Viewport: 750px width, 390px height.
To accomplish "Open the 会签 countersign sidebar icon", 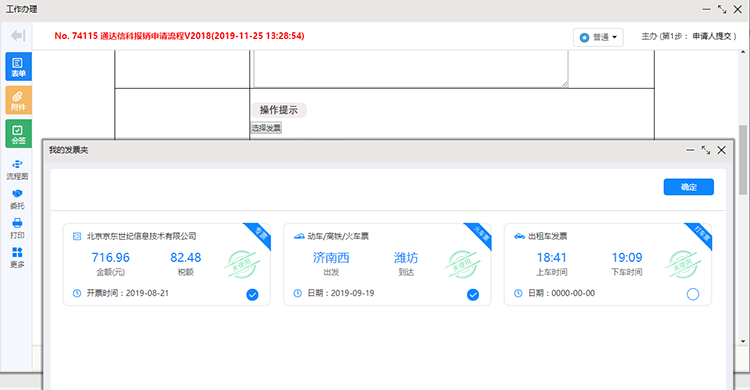I will tap(19, 134).
